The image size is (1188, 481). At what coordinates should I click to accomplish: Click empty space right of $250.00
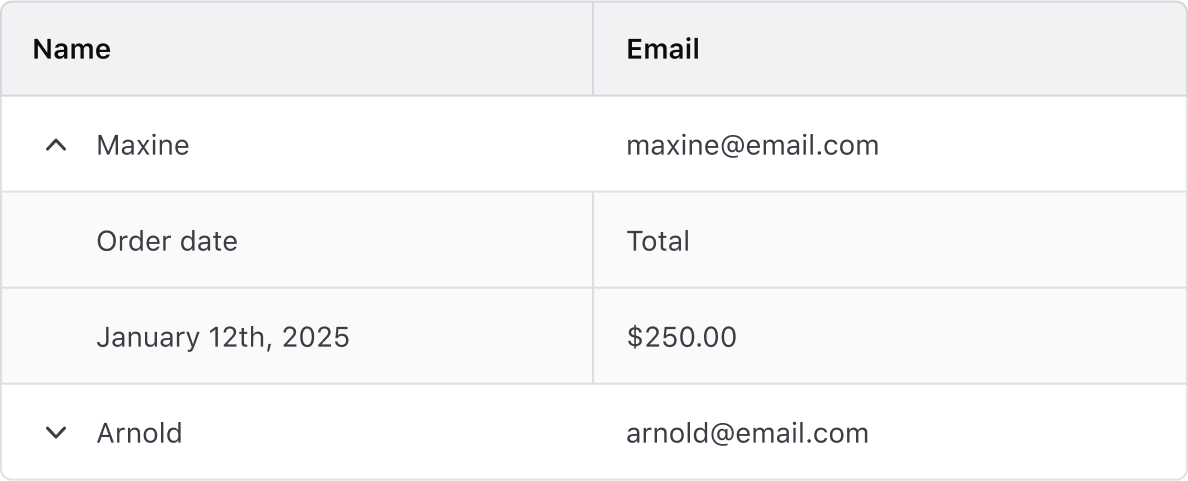click(960, 337)
